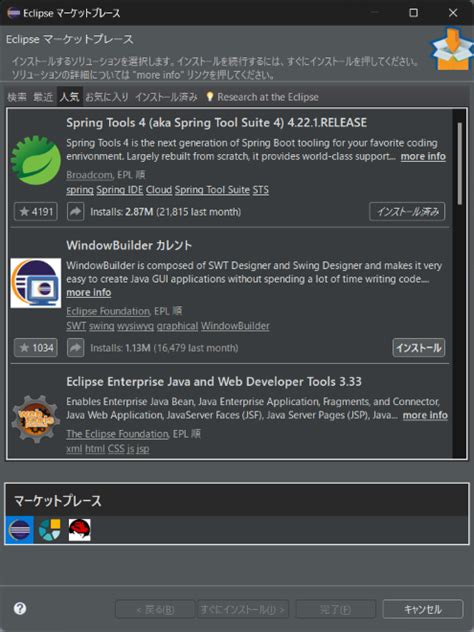Click the STS tag link
Screen dimensions: 474x632
[x=260, y=190]
